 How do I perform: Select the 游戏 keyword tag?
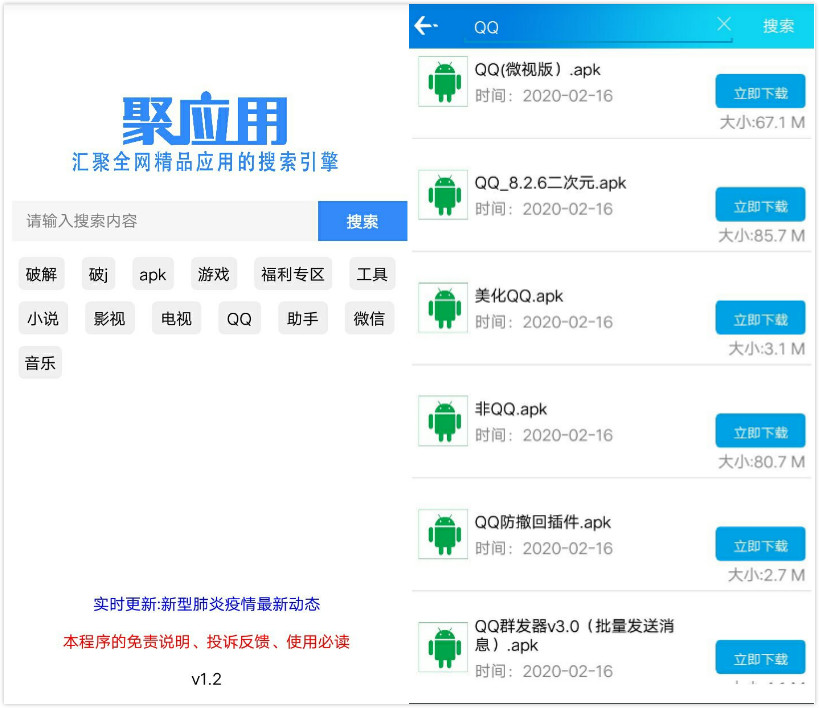[x=214, y=274]
